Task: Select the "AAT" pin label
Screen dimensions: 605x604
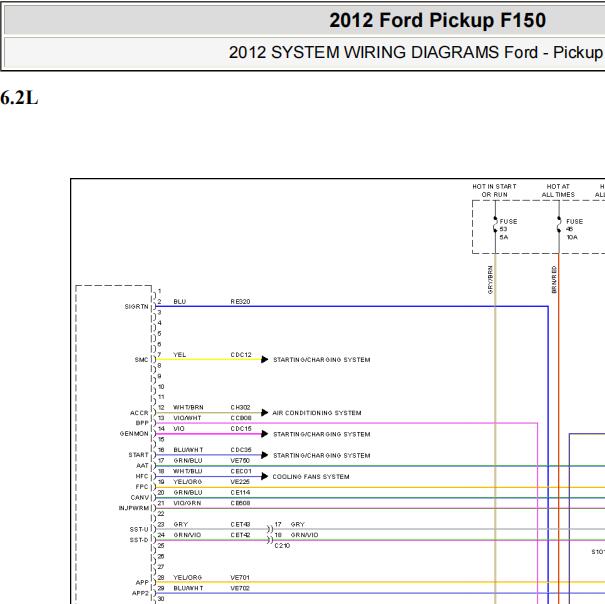Action: tap(142, 466)
